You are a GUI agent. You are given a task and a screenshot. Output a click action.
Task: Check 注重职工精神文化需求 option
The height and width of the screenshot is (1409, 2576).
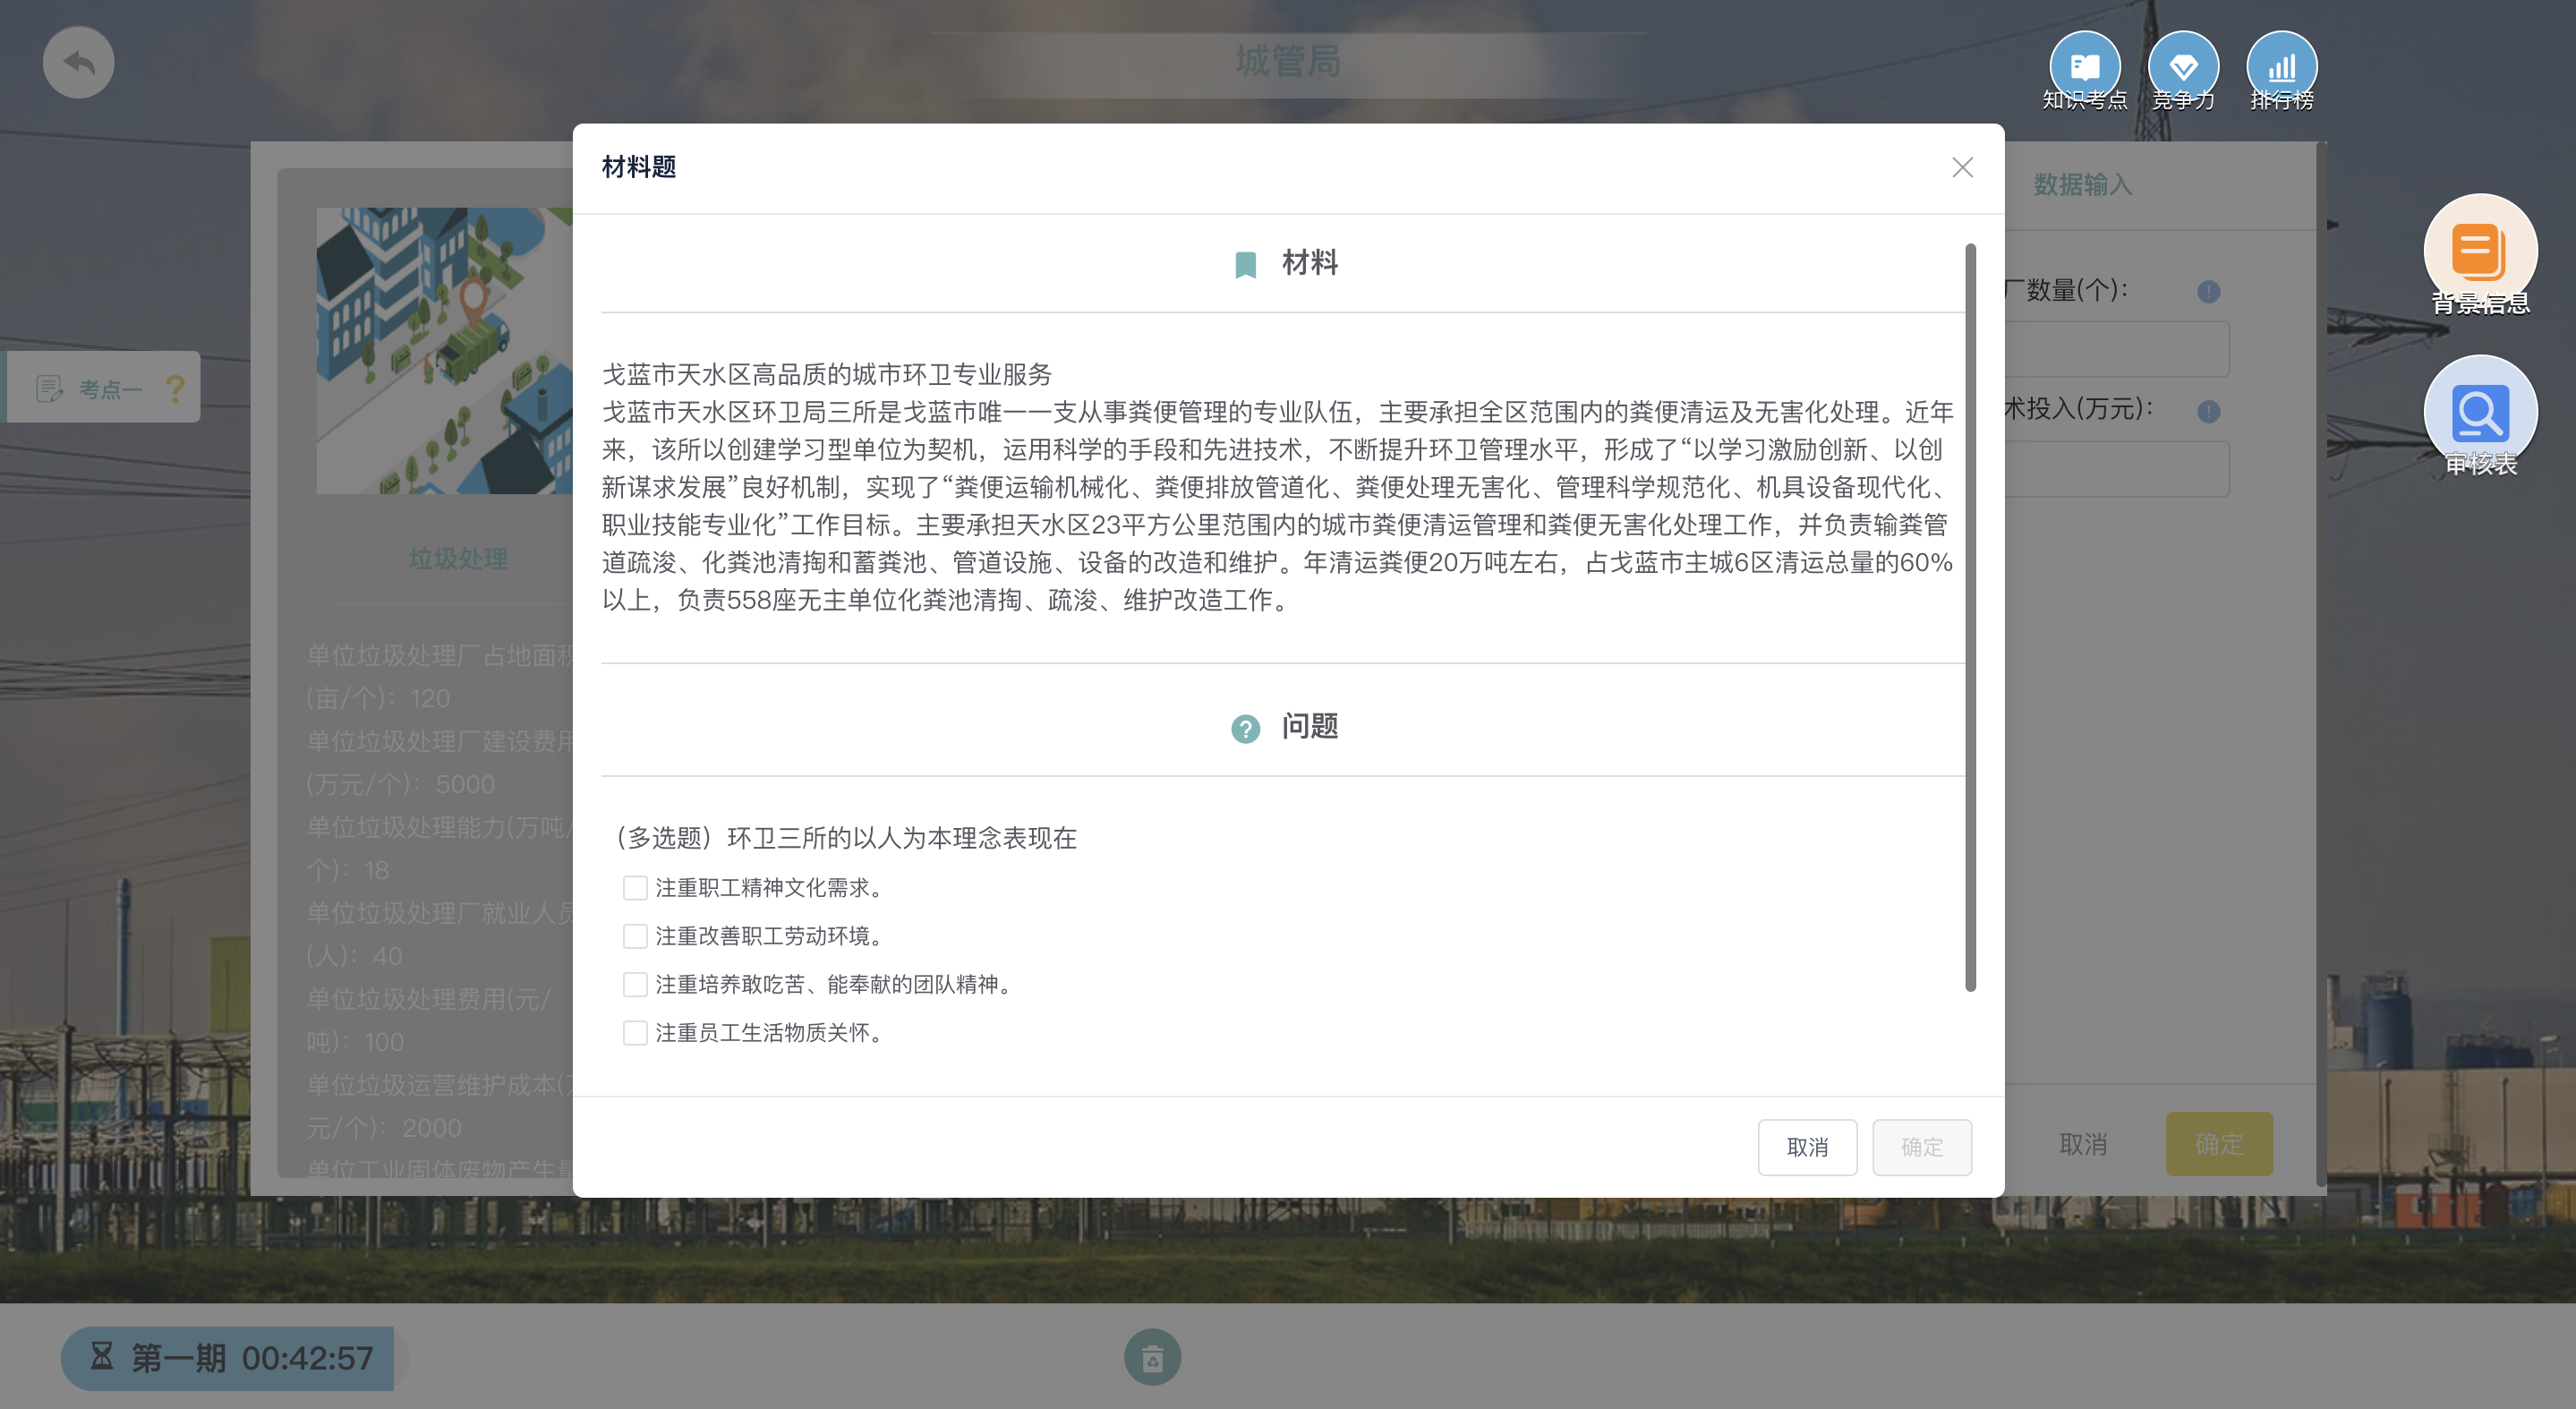[634, 887]
